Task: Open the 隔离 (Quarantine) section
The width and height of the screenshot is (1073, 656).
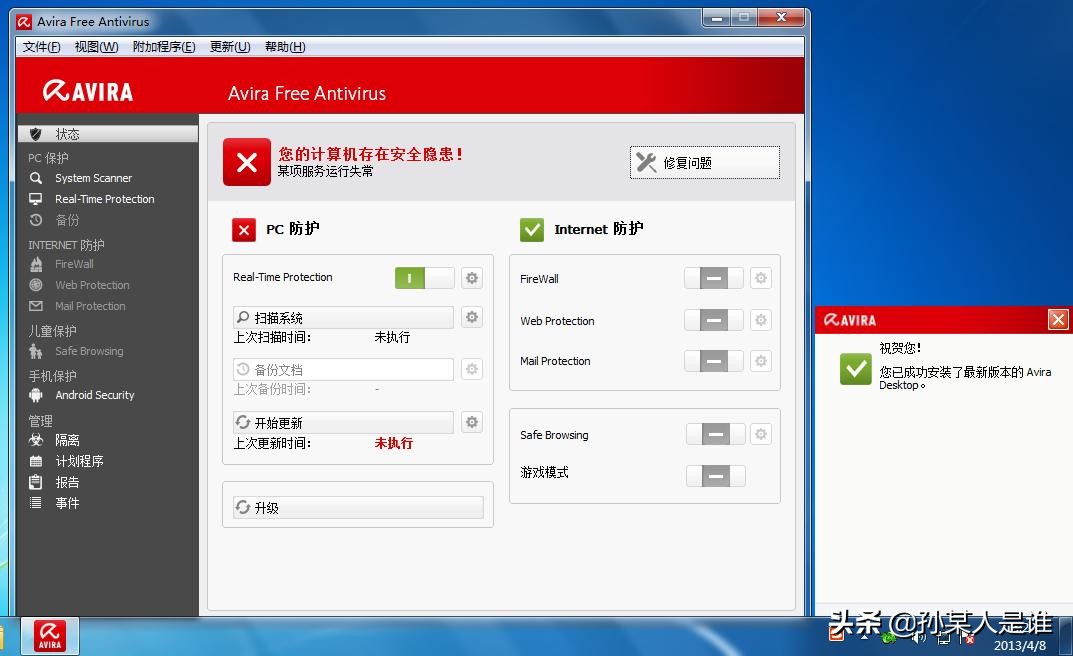Action: tap(68, 440)
